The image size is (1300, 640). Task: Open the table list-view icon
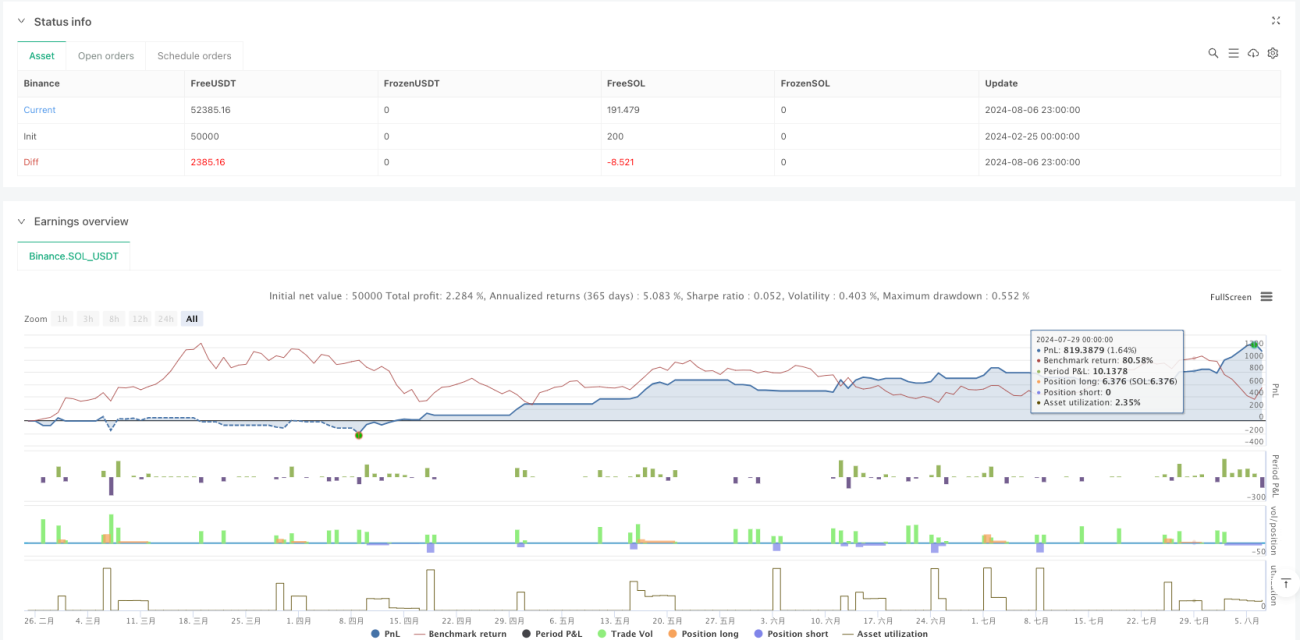[x=1233, y=53]
